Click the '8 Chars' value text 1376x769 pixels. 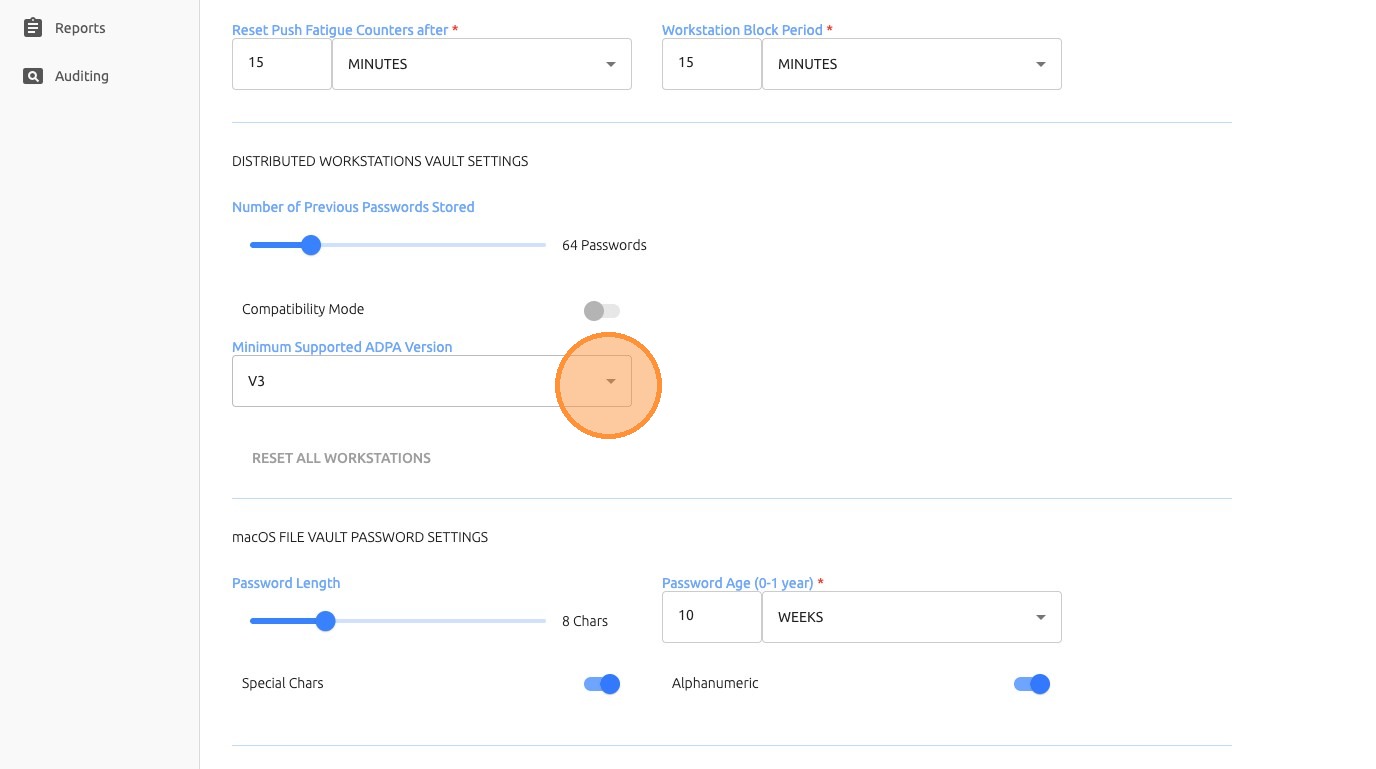585,621
